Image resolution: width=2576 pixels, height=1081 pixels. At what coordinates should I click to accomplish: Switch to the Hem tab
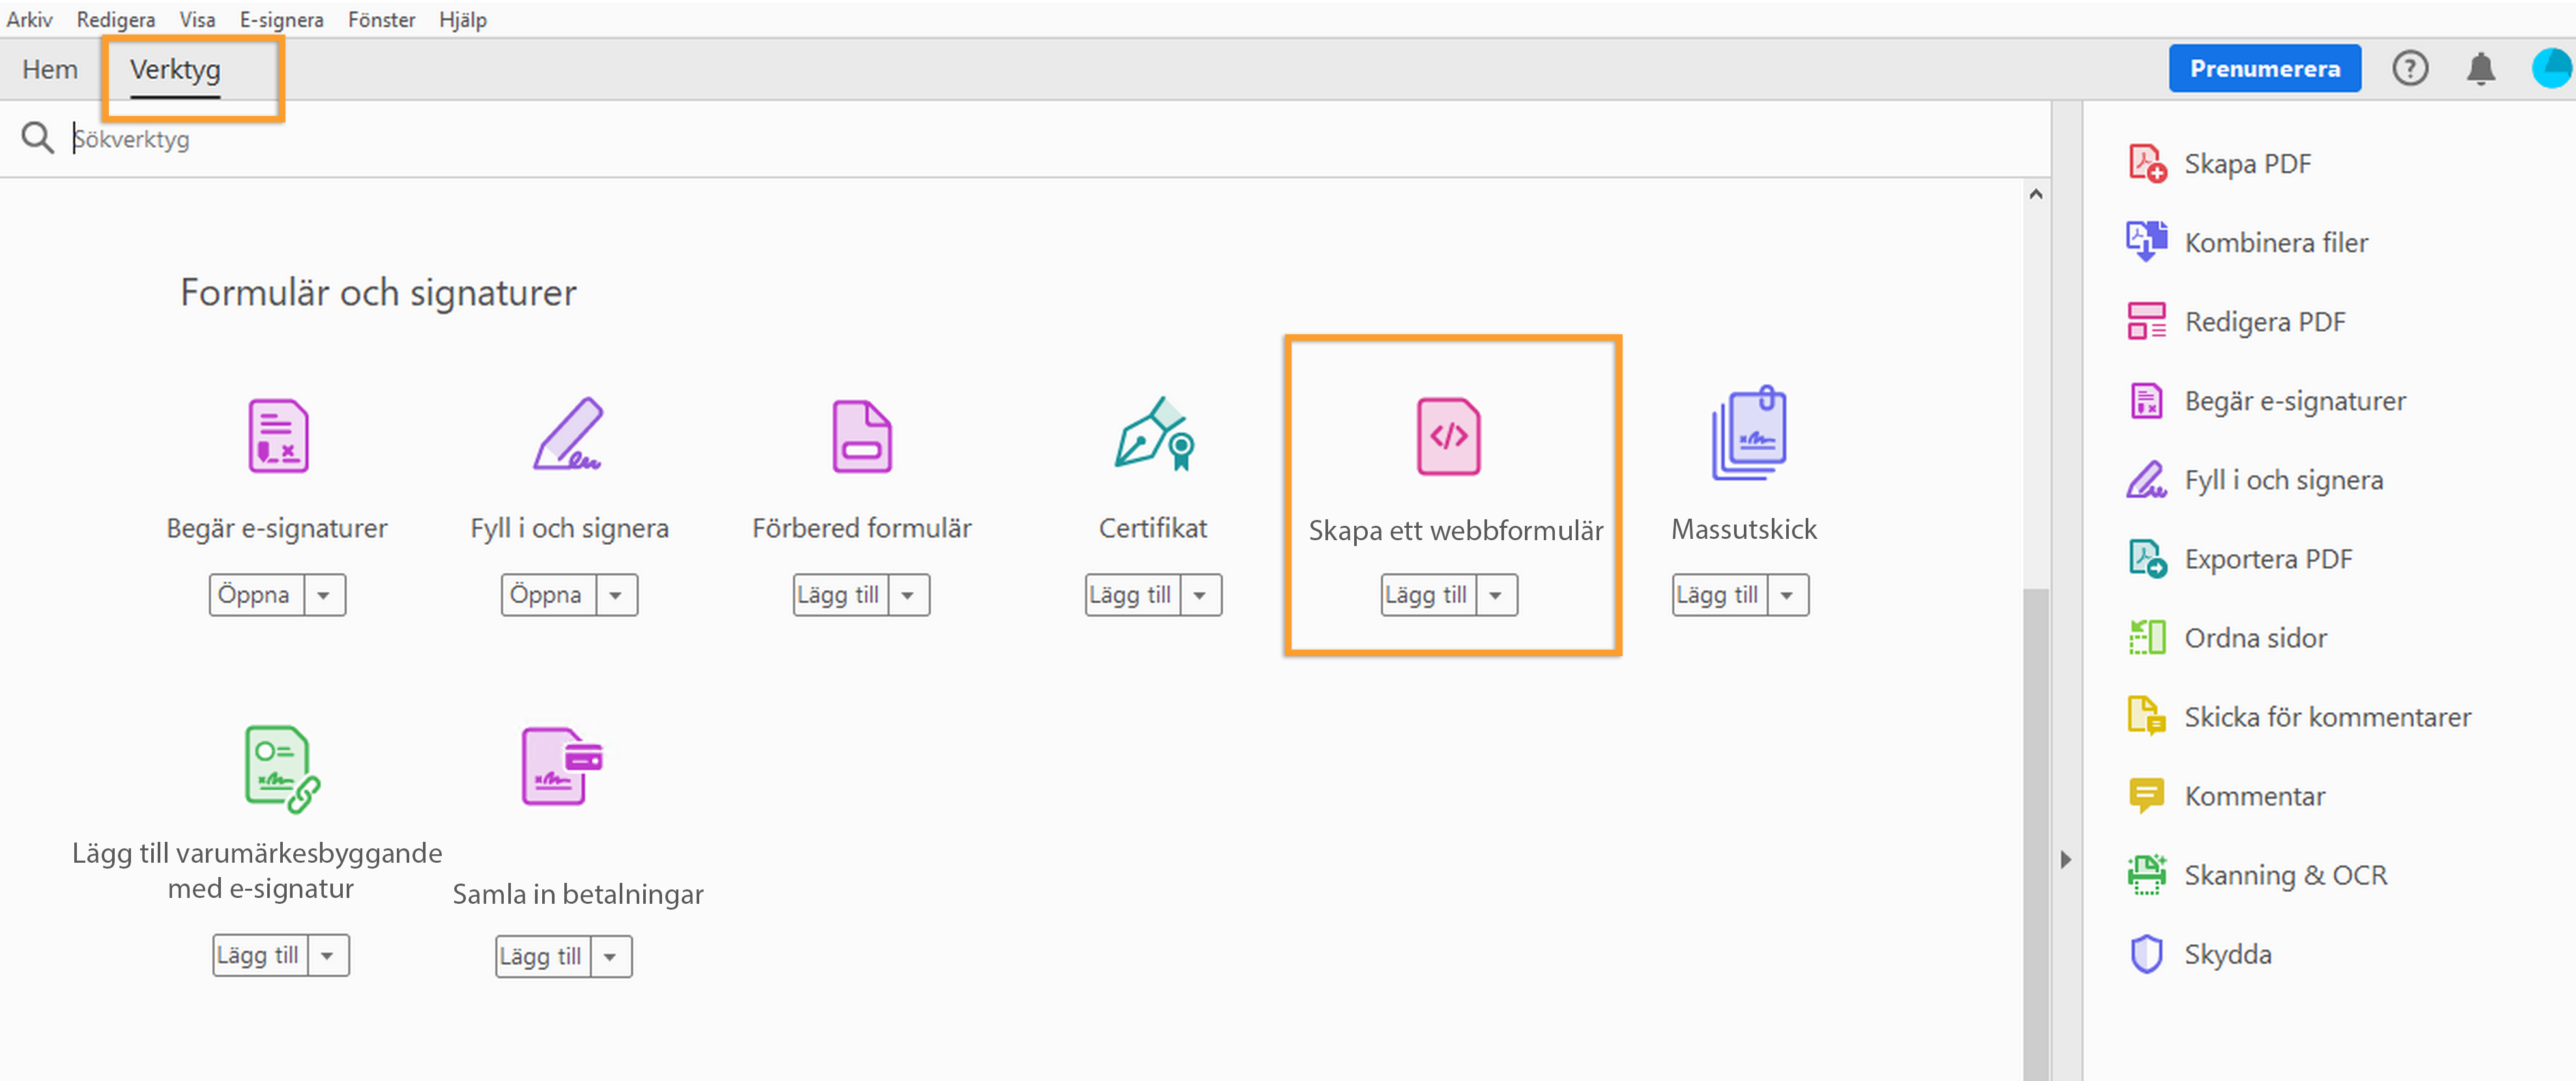click(50, 69)
